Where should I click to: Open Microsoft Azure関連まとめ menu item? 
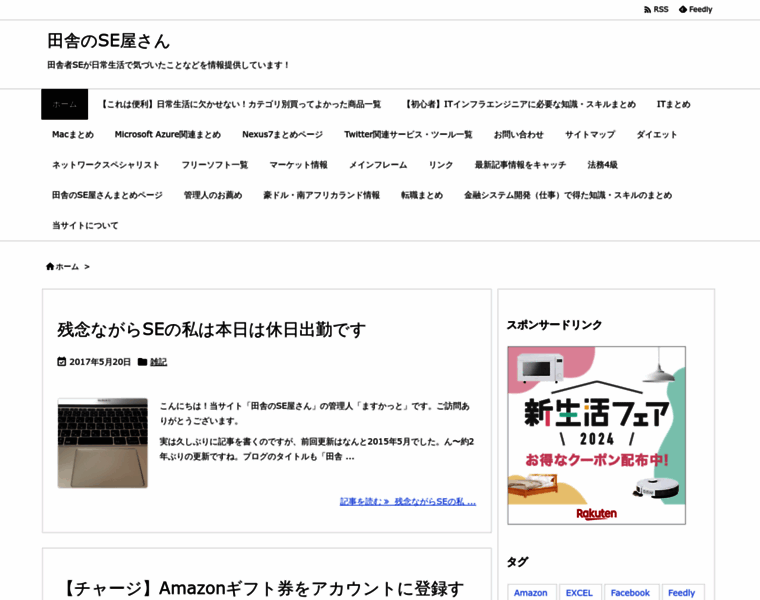(168, 134)
